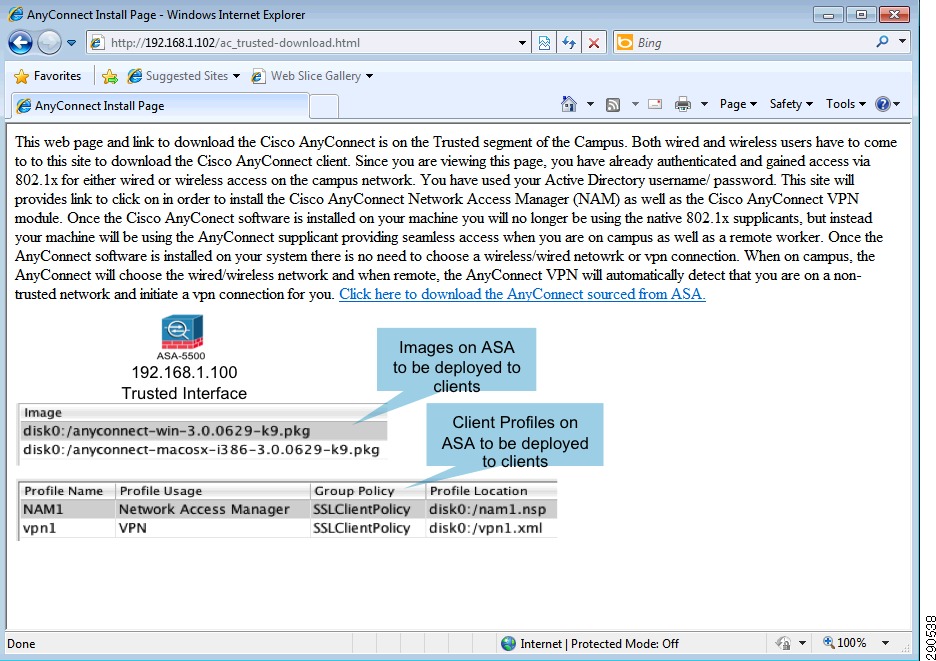
Task: Select anyconnect-win-3.0.0629-k9.pkg image row
Action: click(203, 431)
